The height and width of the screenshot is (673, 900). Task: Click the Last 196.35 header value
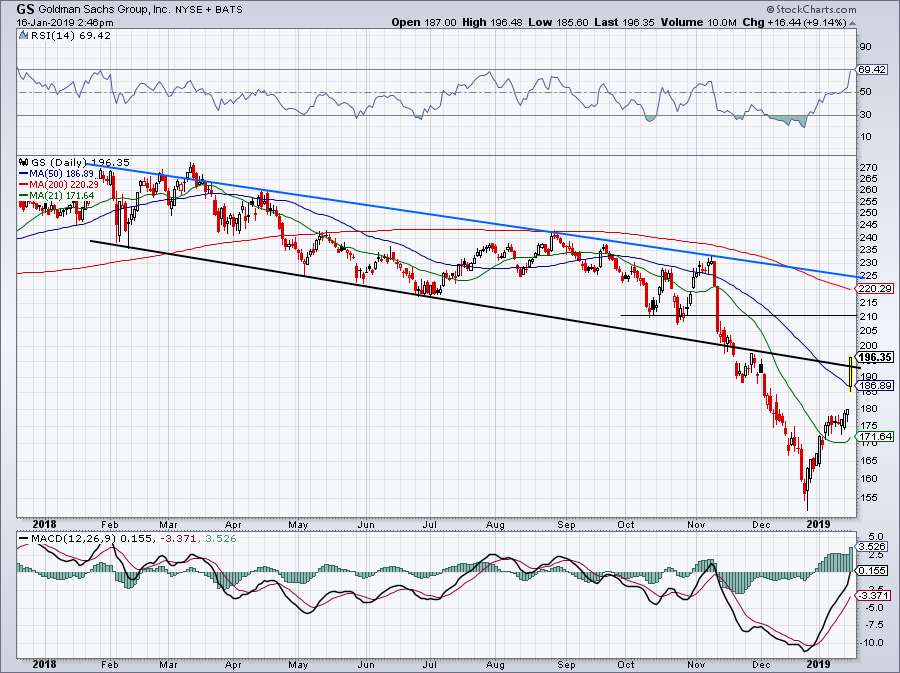pyautogui.click(x=624, y=22)
